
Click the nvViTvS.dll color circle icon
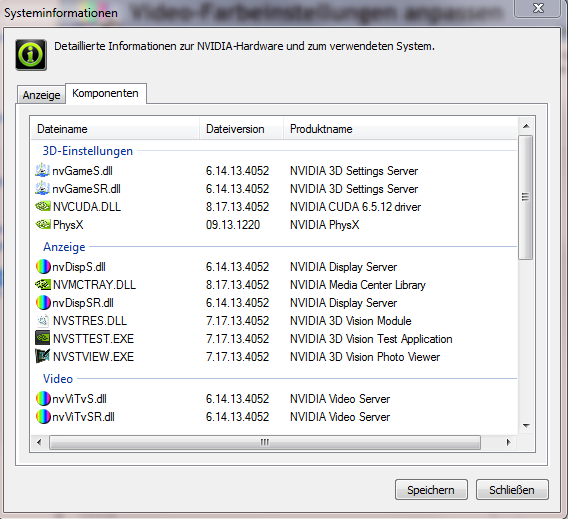[x=43, y=398]
